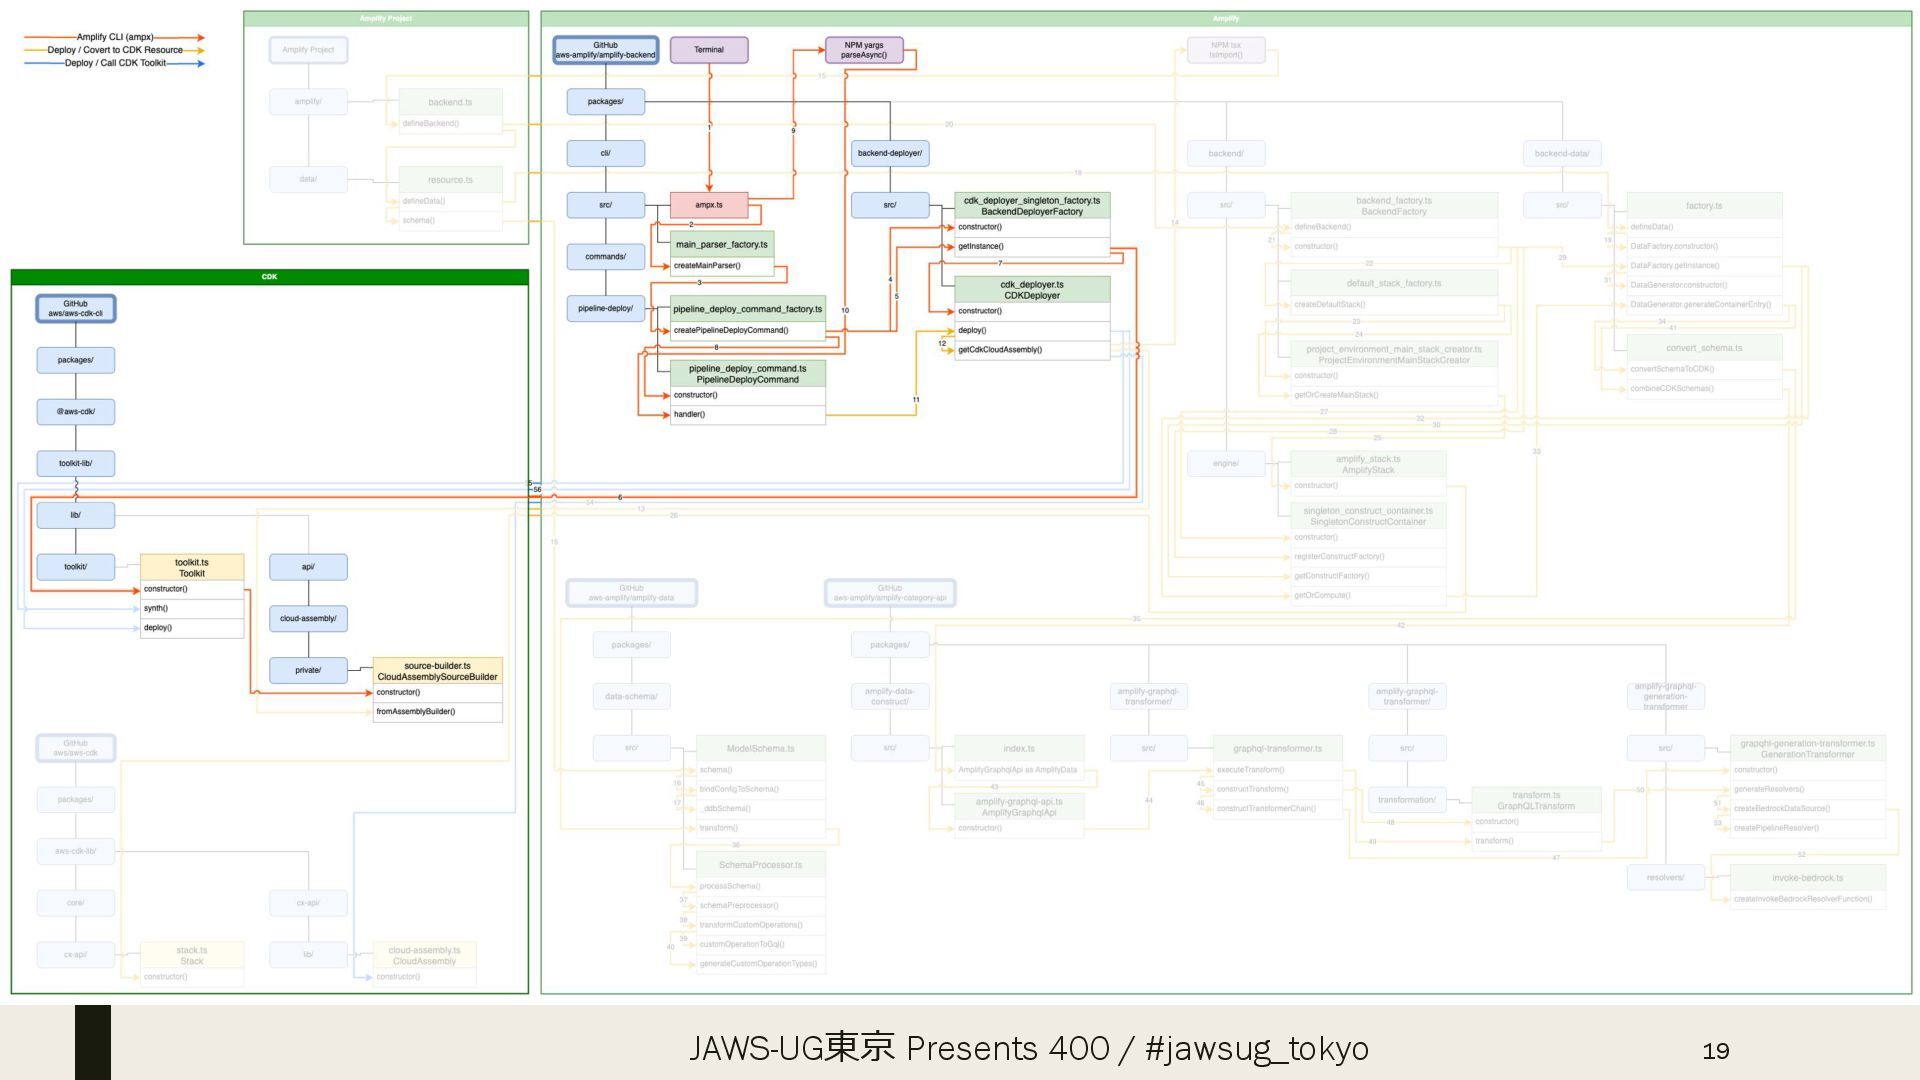Click the ampx.ts file node
Screen dimensions: 1920x1080
[x=708, y=205]
